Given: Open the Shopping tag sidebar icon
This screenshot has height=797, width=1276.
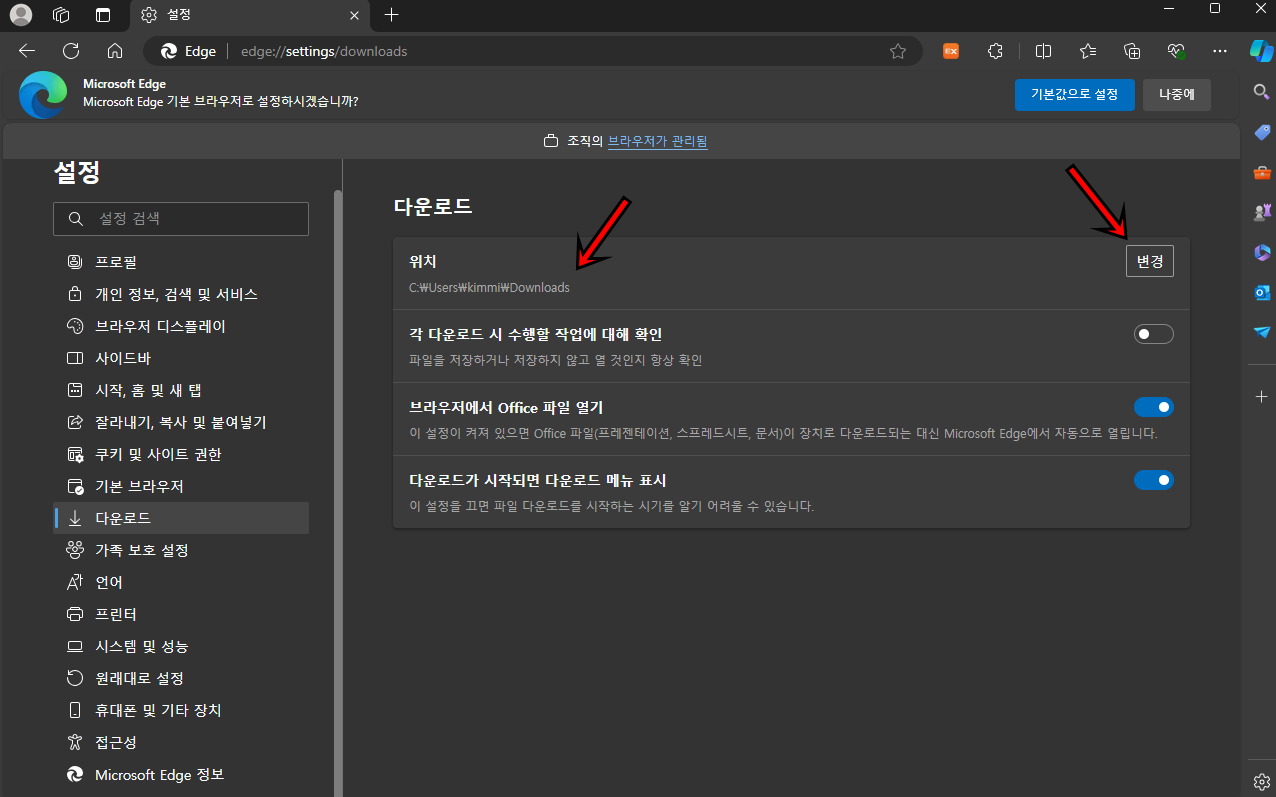Looking at the screenshot, I should tap(1261, 133).
